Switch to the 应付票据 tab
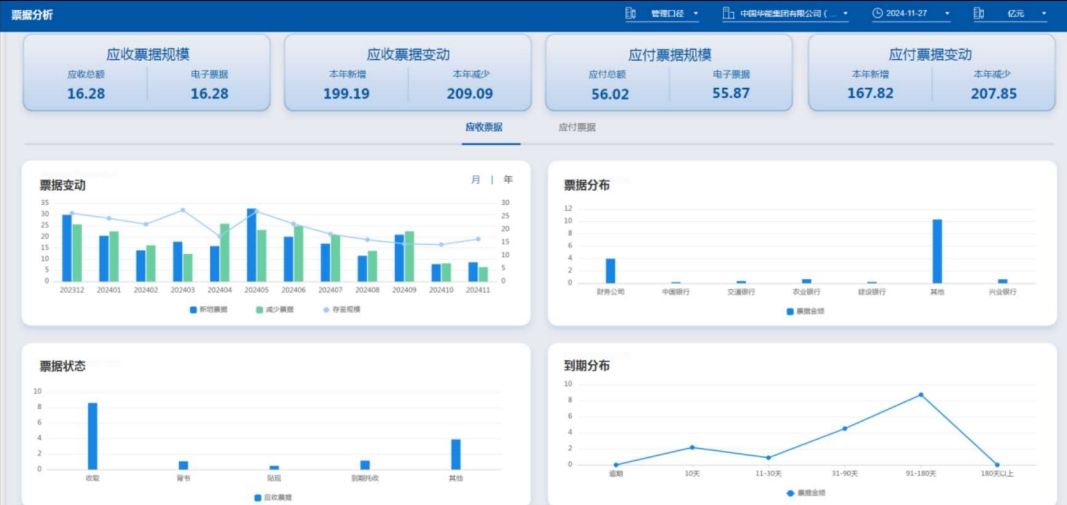This screenshot has width=1067, height=505. click(x=577, y=128)
